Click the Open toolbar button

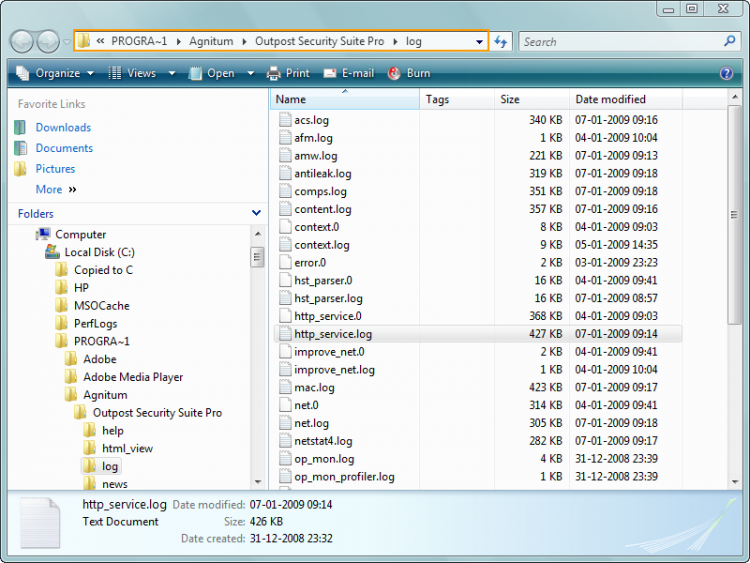pyautogui.click(x=211, y=73)
